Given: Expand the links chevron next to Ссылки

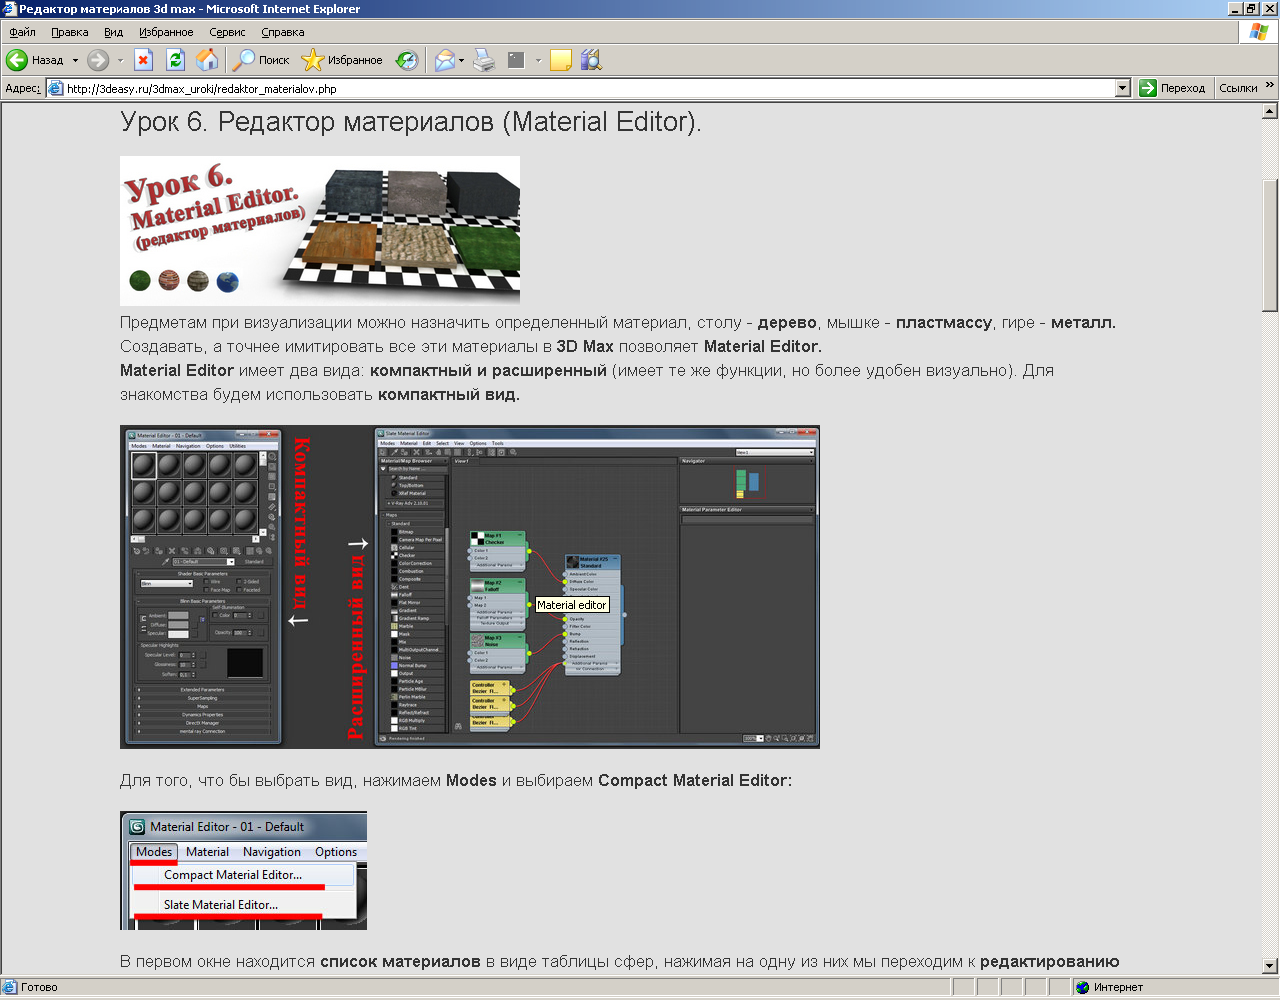Looking at the screenshot, I should [x=1270, y=87].
